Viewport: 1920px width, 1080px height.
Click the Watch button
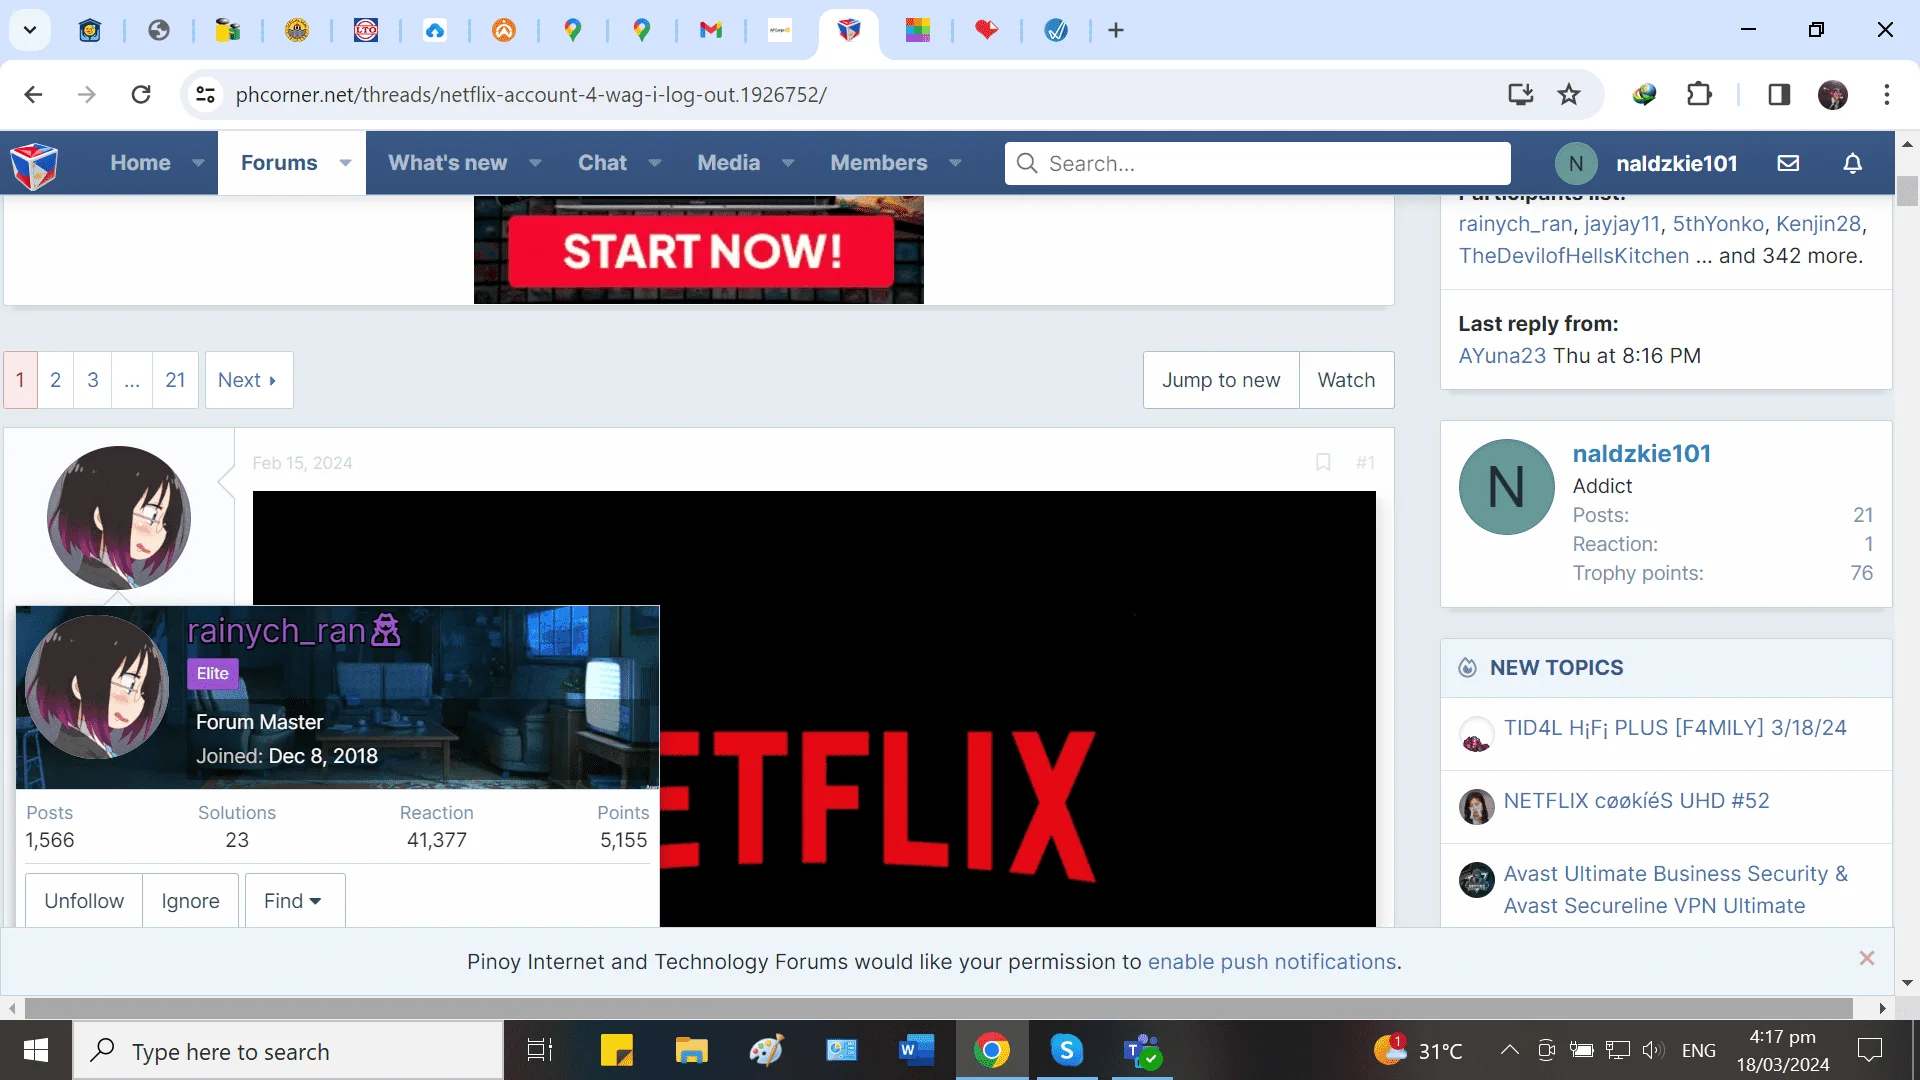pyautogui.click(x=1346, y=380)
